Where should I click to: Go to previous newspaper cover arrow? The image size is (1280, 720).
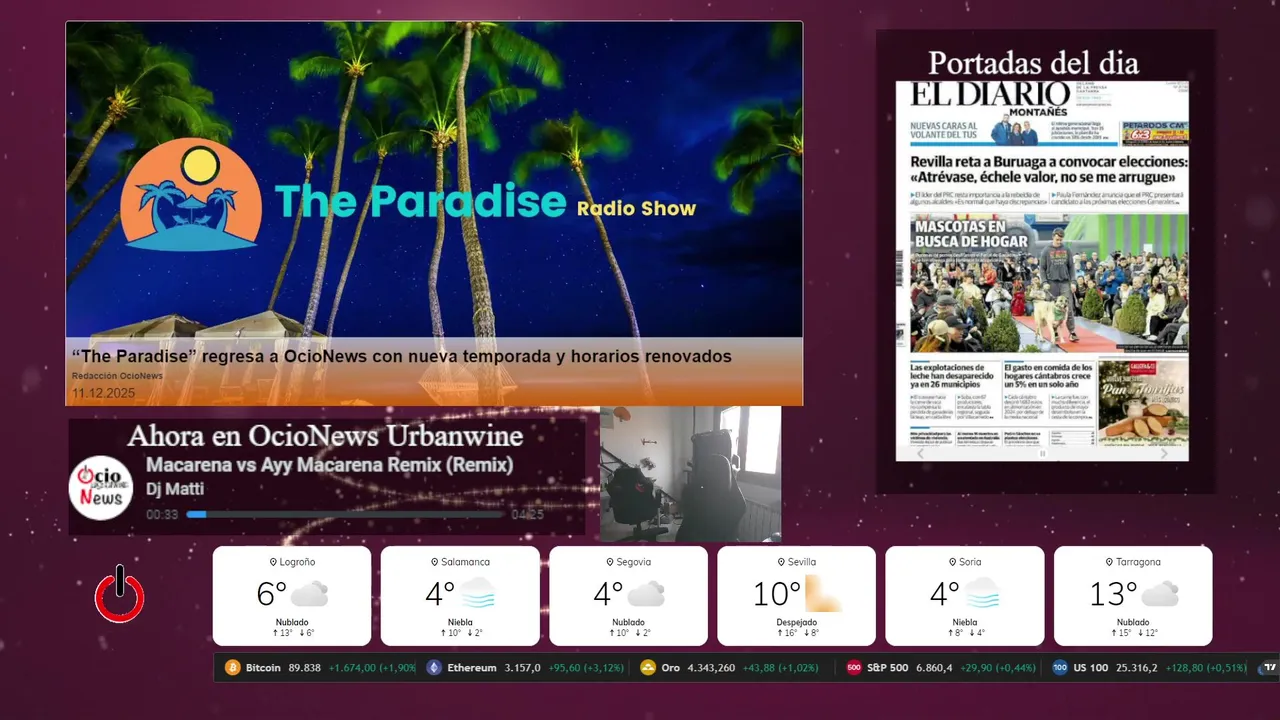pos(922,453)
